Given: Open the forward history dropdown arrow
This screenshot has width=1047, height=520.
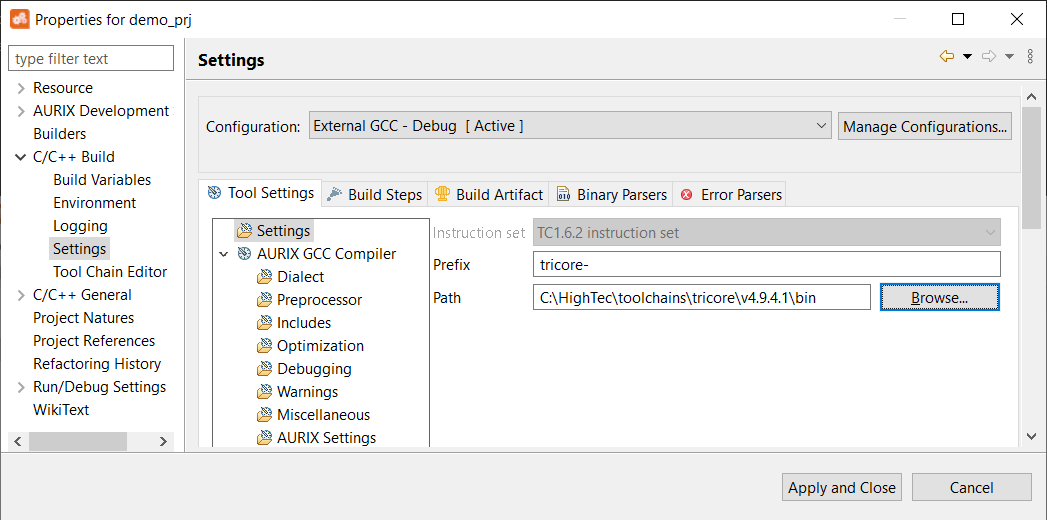Looking at the screenshot, I should click(1009, 57).
